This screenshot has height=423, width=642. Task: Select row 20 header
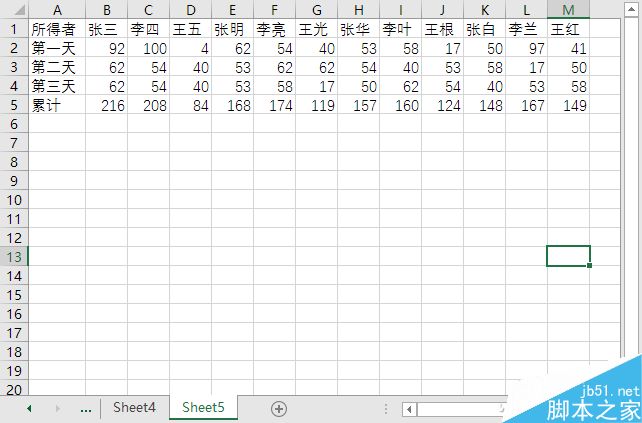(14, 389)
